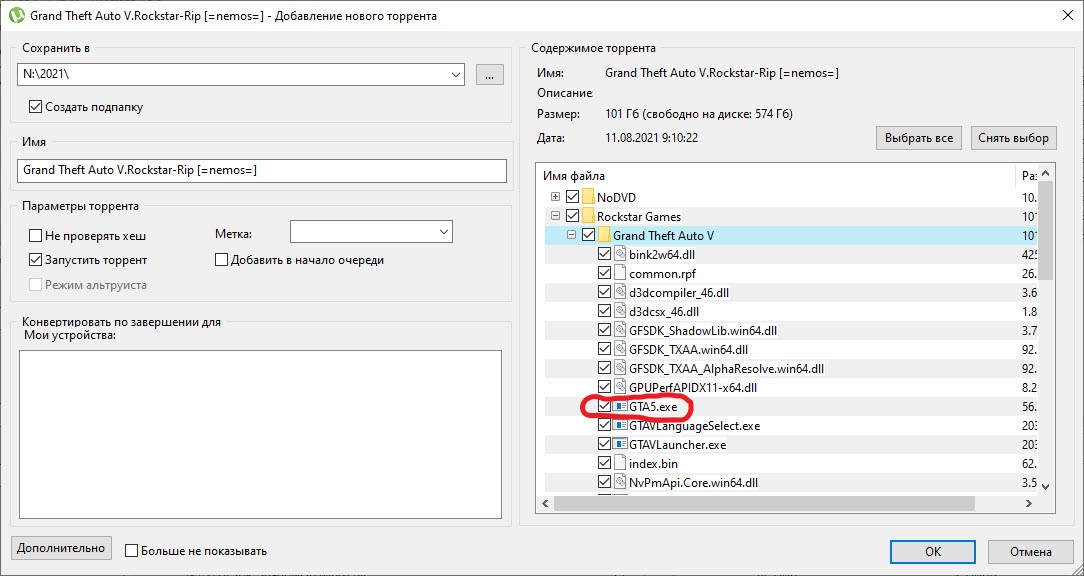Viewport: 1084px width, 576px height.
Task: Deselect the index.bin checkbox
Action: 604,464
